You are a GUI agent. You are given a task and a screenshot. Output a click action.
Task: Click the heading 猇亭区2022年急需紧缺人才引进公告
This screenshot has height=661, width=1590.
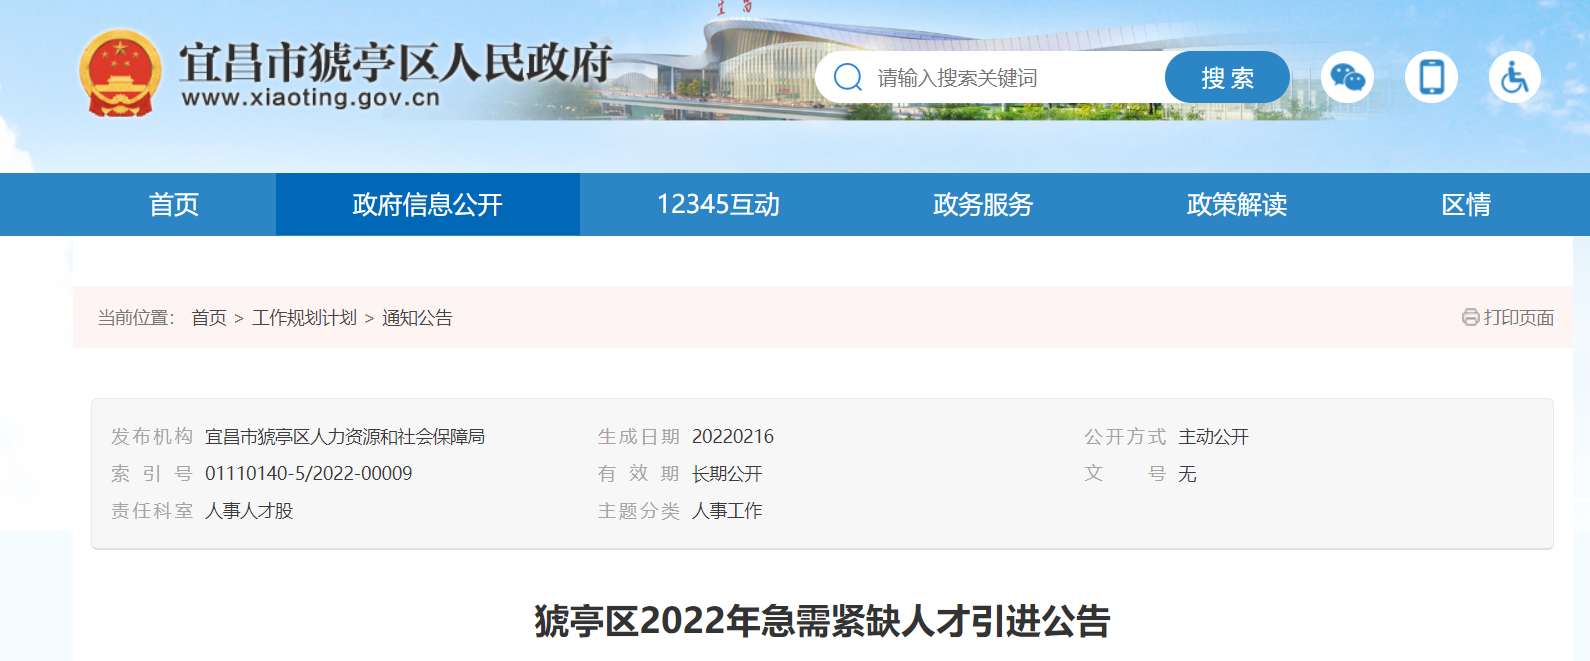click(x=822, y=621)
